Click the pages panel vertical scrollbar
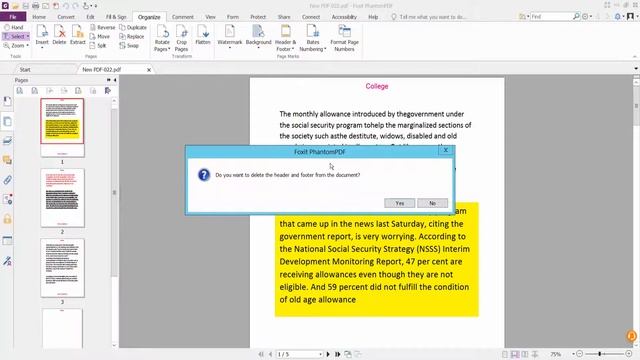640x360 pixels. (x=114, y=192)
